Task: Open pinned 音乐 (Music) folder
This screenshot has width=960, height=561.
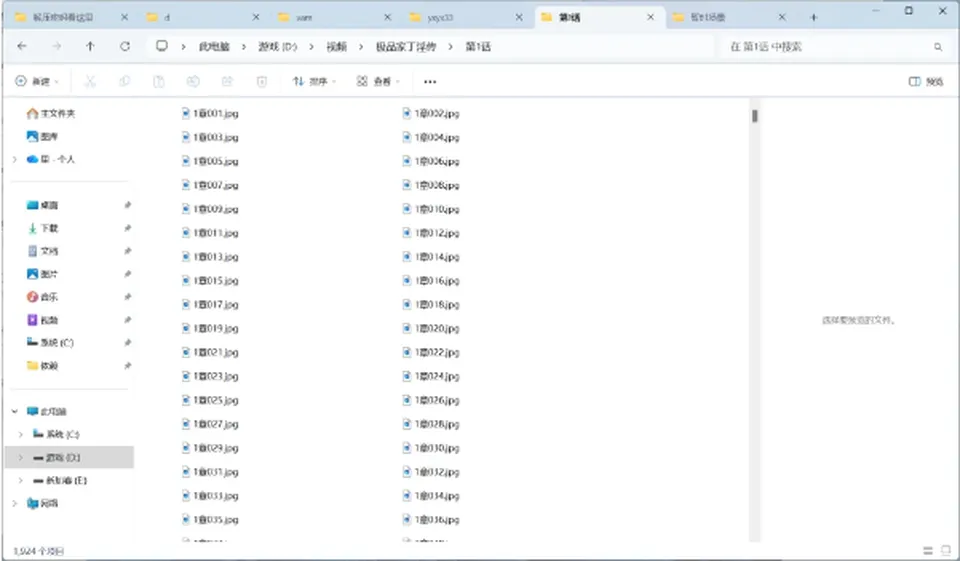Action: pos(42,296)
